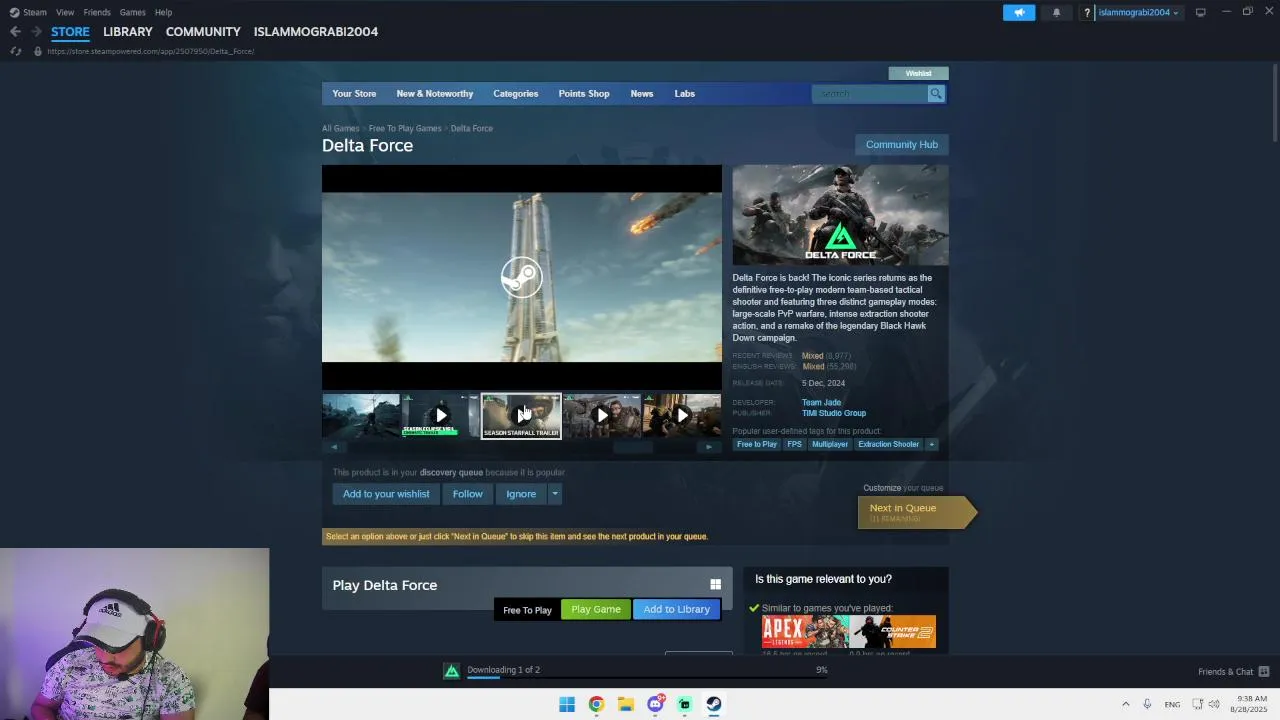Open Your Store menu
Image resolution: width=1280 pixels, height=720 pixels.
(354, 94)
